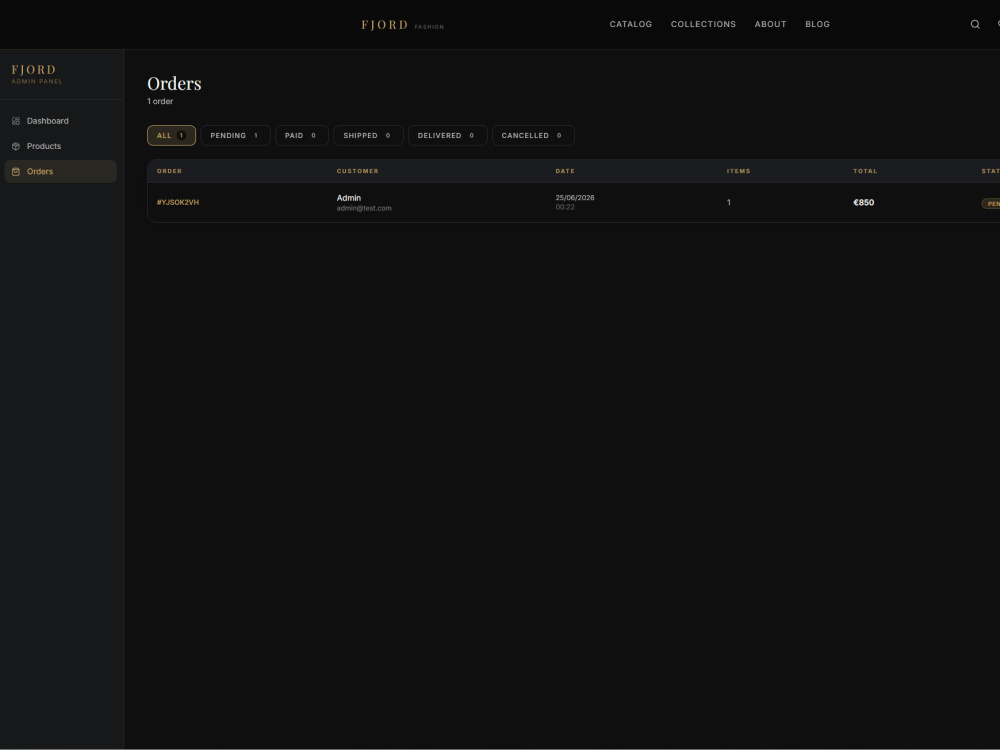Click the date 25/06/2026

click(x=575, y=198)
